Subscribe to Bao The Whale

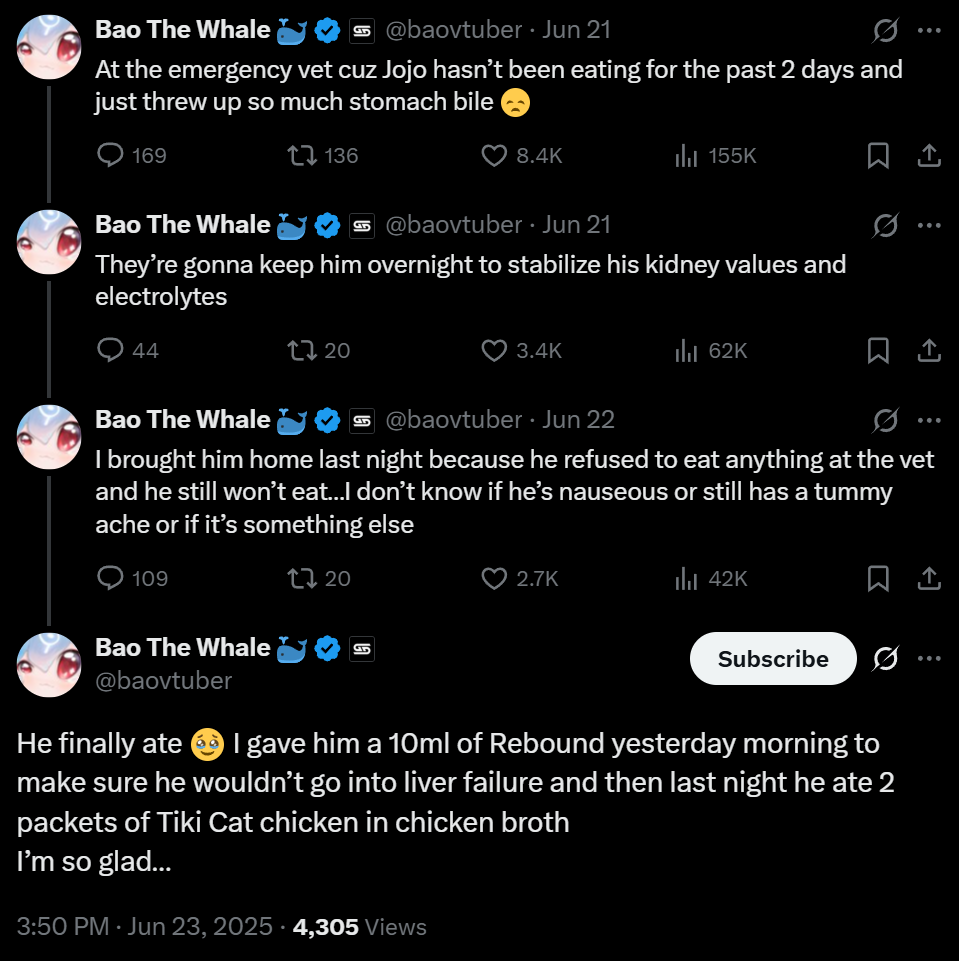pos(773,659)
